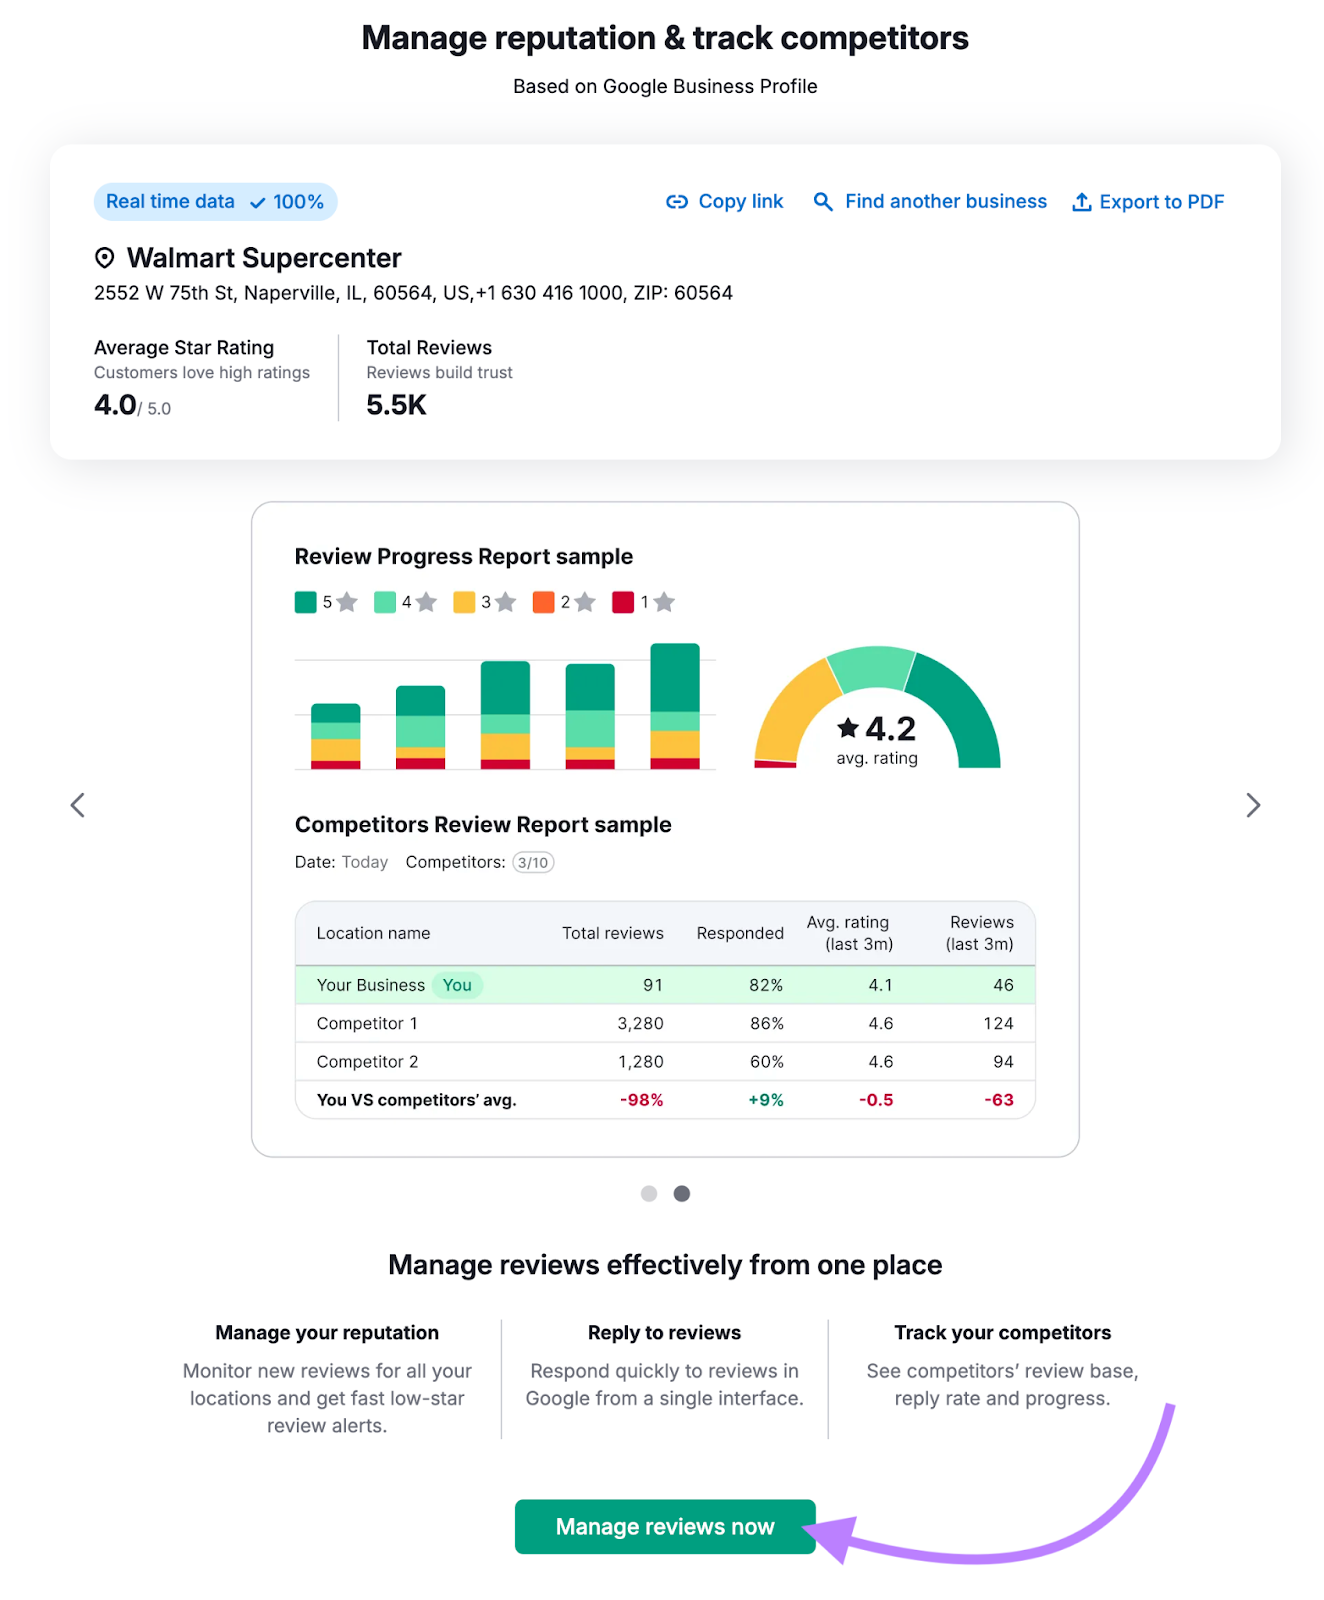The width and height of the screenshot is (1324, 1600).
Task: Go to previous slide with left arrow
Action: [78, 805]
